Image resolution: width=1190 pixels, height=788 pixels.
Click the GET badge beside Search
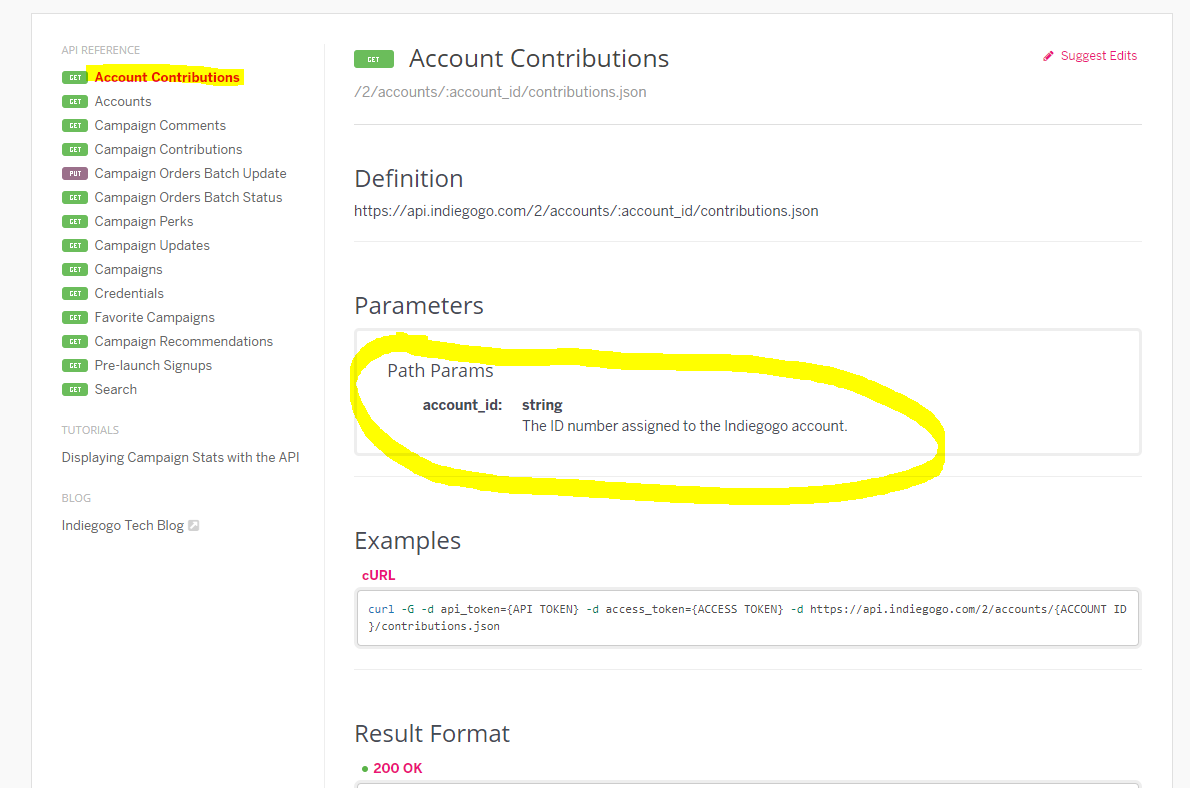[75, 389]
